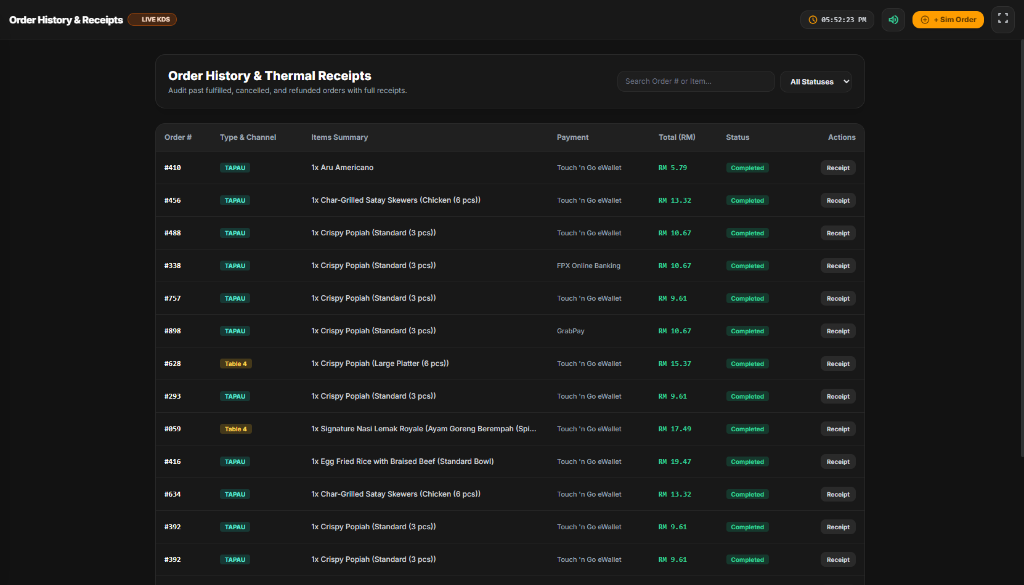
Task: Click the TAPAU tag on order #338
Action: (235, 266)
